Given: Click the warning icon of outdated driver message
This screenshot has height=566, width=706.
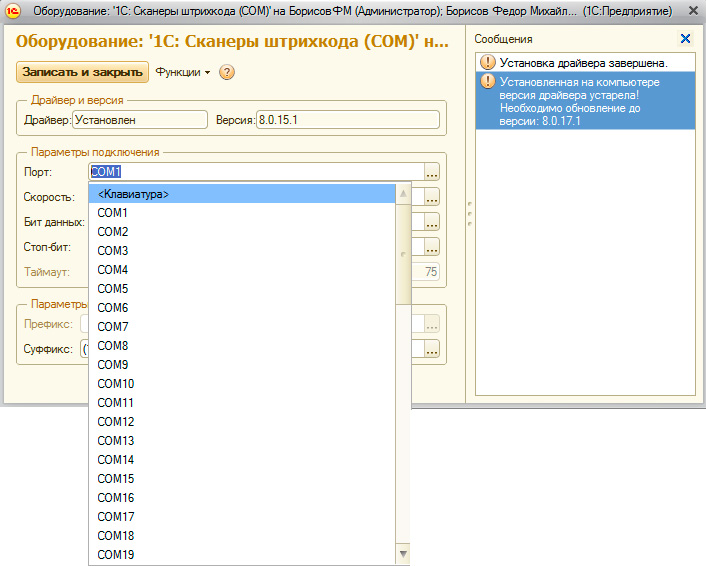Looking at the screenshot, I should click(x=488, y=82).
